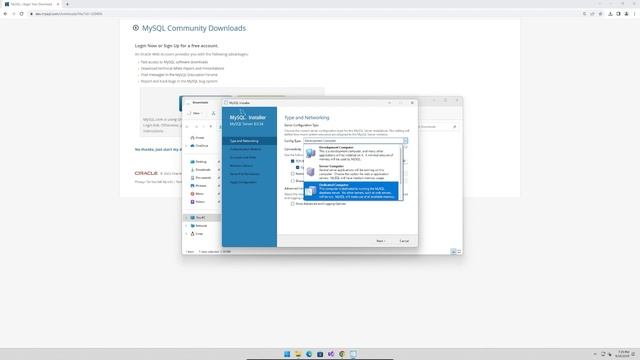
Task: Open Apply Configuration step in sidebar
Action: click(x=243, y=182)
